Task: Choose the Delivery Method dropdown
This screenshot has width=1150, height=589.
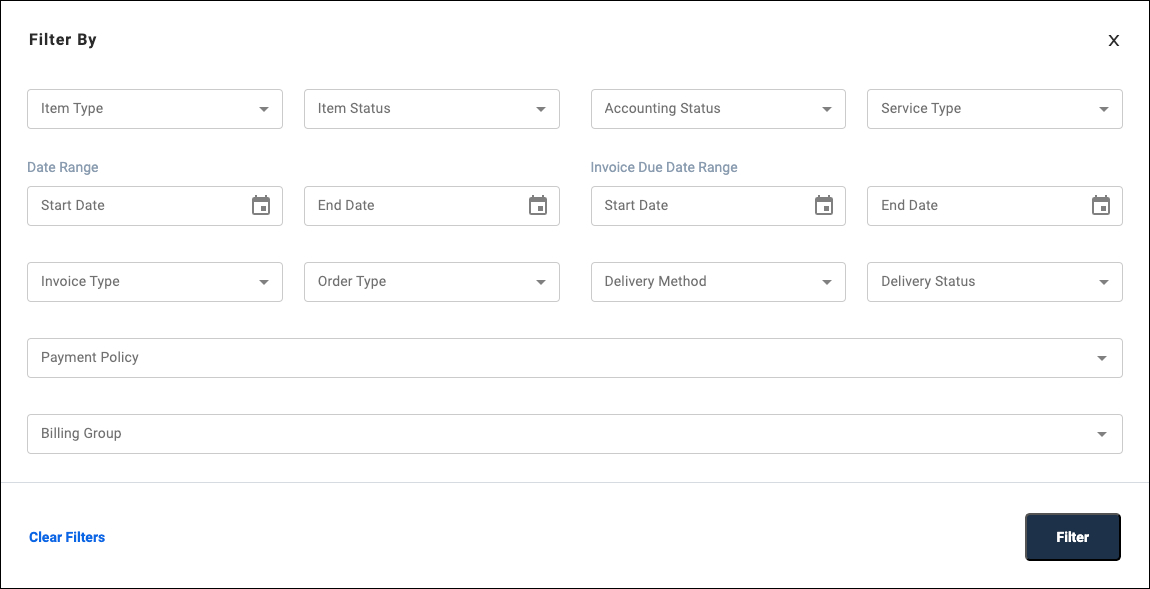Action: 718,282
